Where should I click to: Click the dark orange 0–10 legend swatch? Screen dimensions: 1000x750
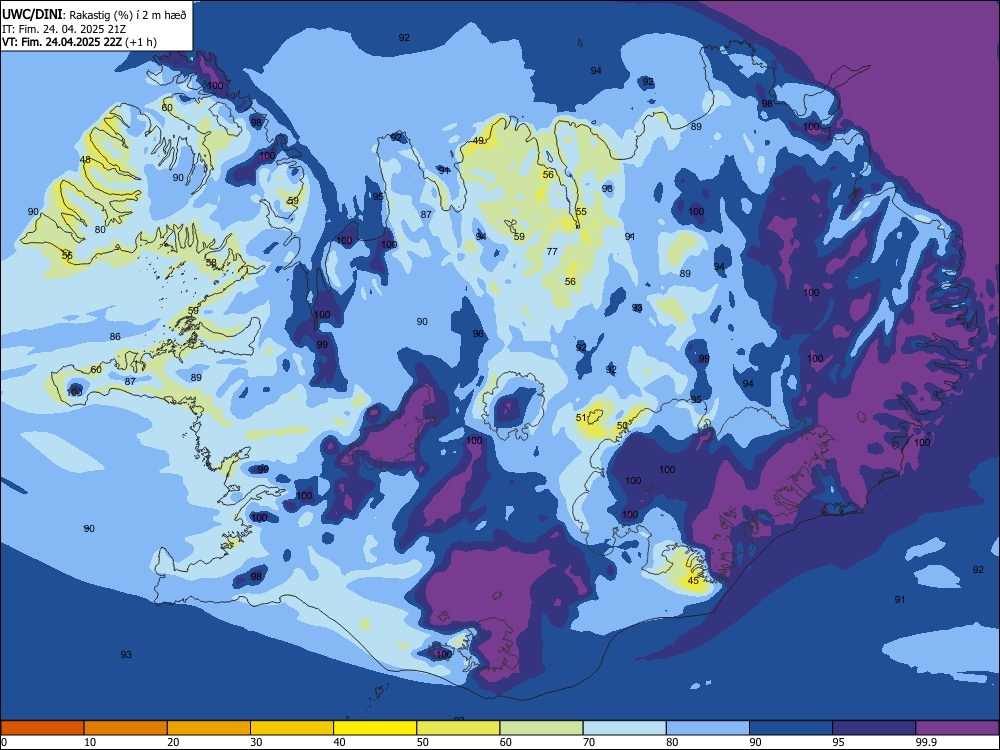(42, 728)
